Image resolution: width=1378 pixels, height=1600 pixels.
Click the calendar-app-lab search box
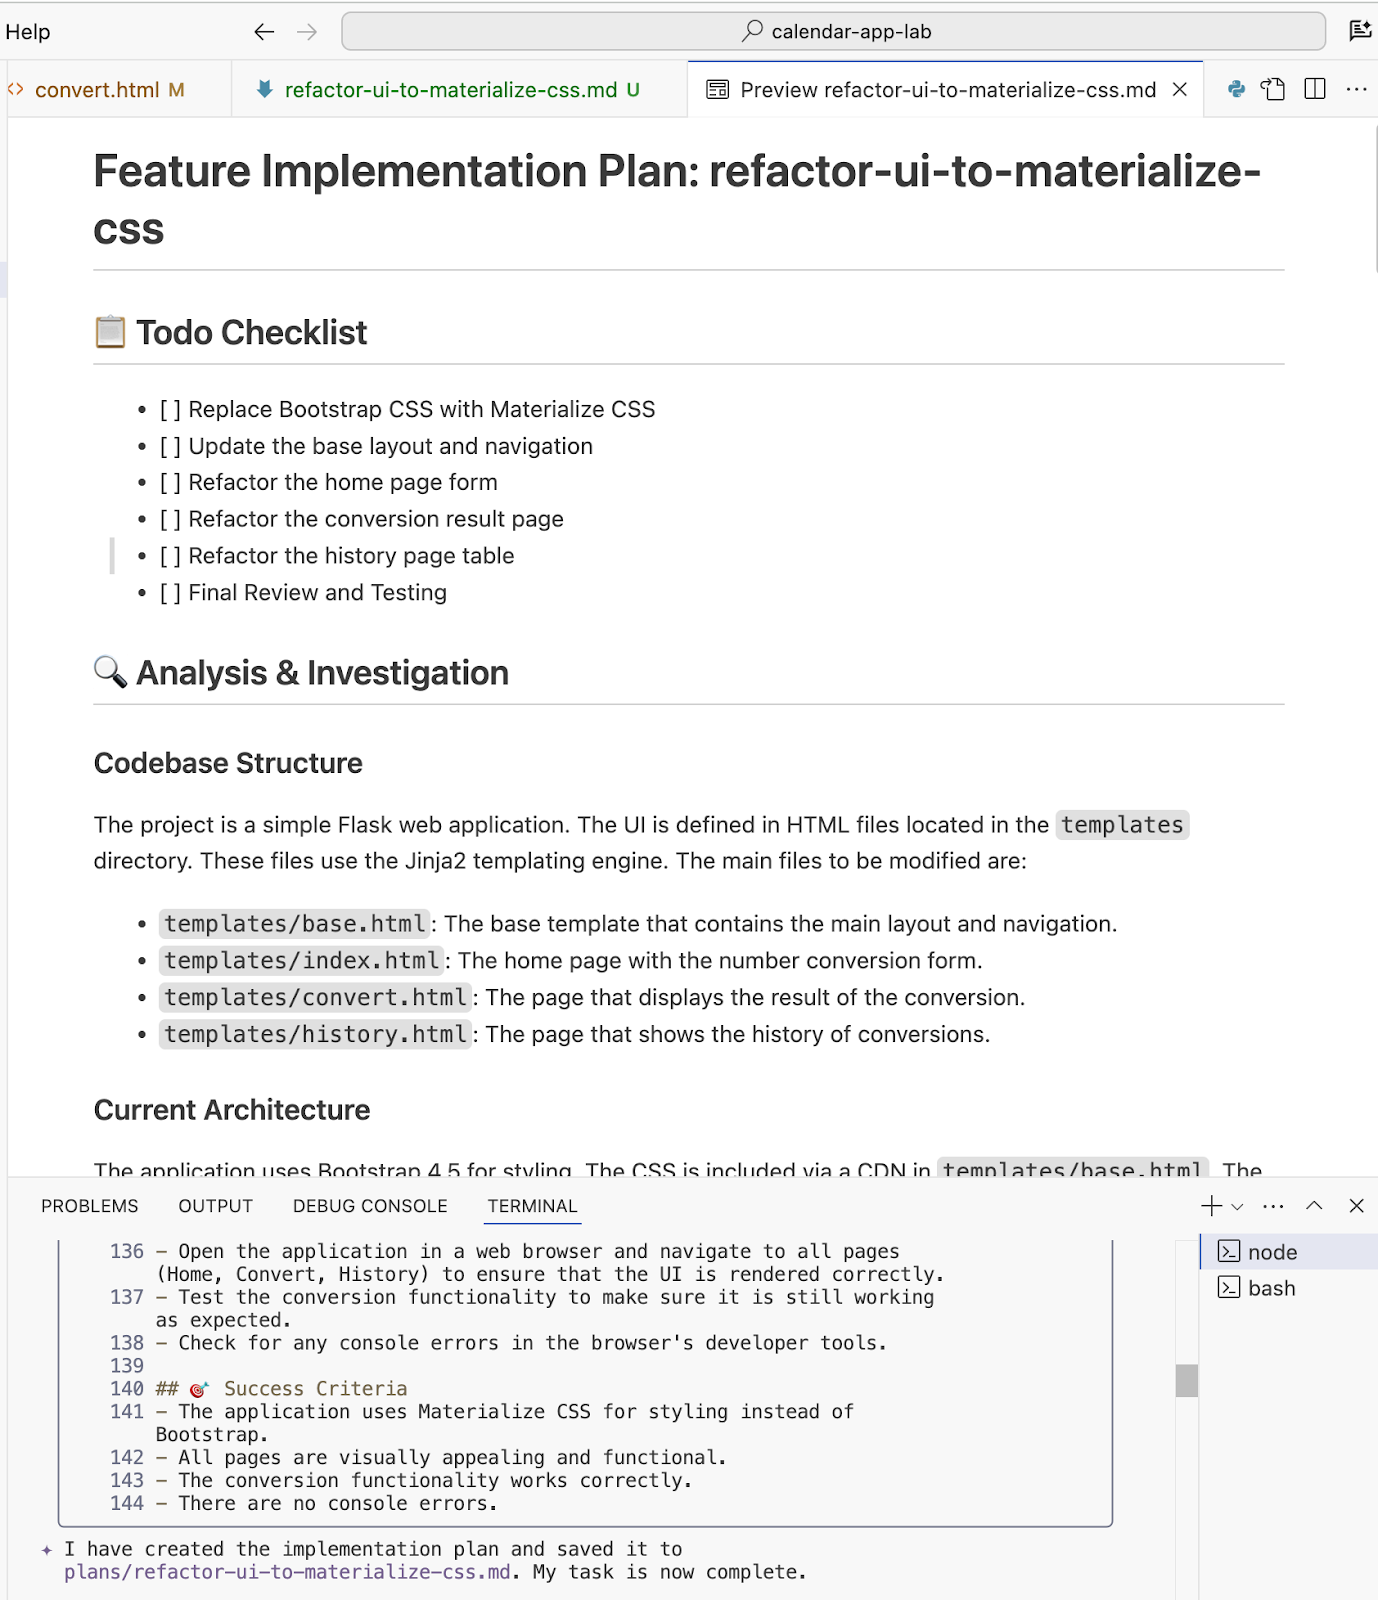(x=834, y=32)
